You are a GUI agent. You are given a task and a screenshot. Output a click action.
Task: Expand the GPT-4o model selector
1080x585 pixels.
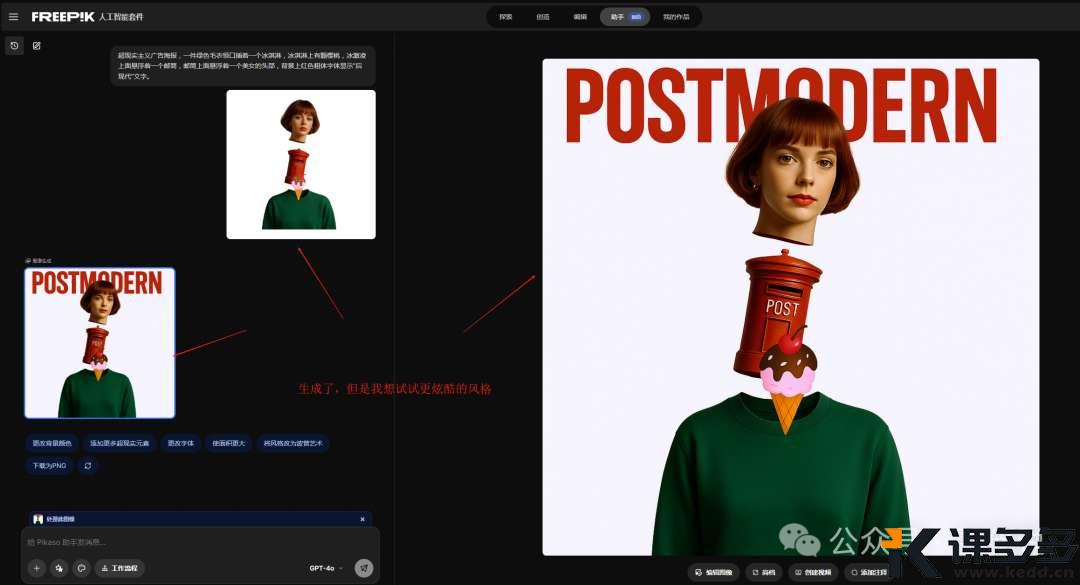(x=326, y=568)
